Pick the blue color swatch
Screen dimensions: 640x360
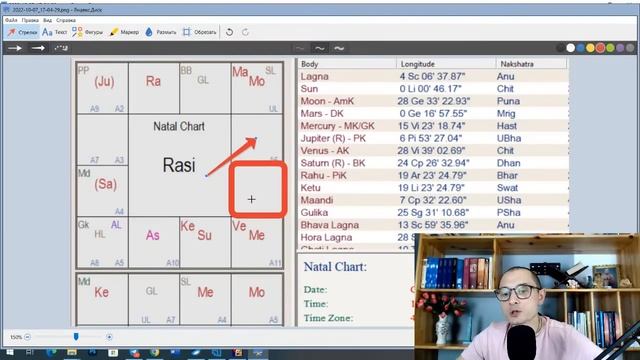point(580,48)
